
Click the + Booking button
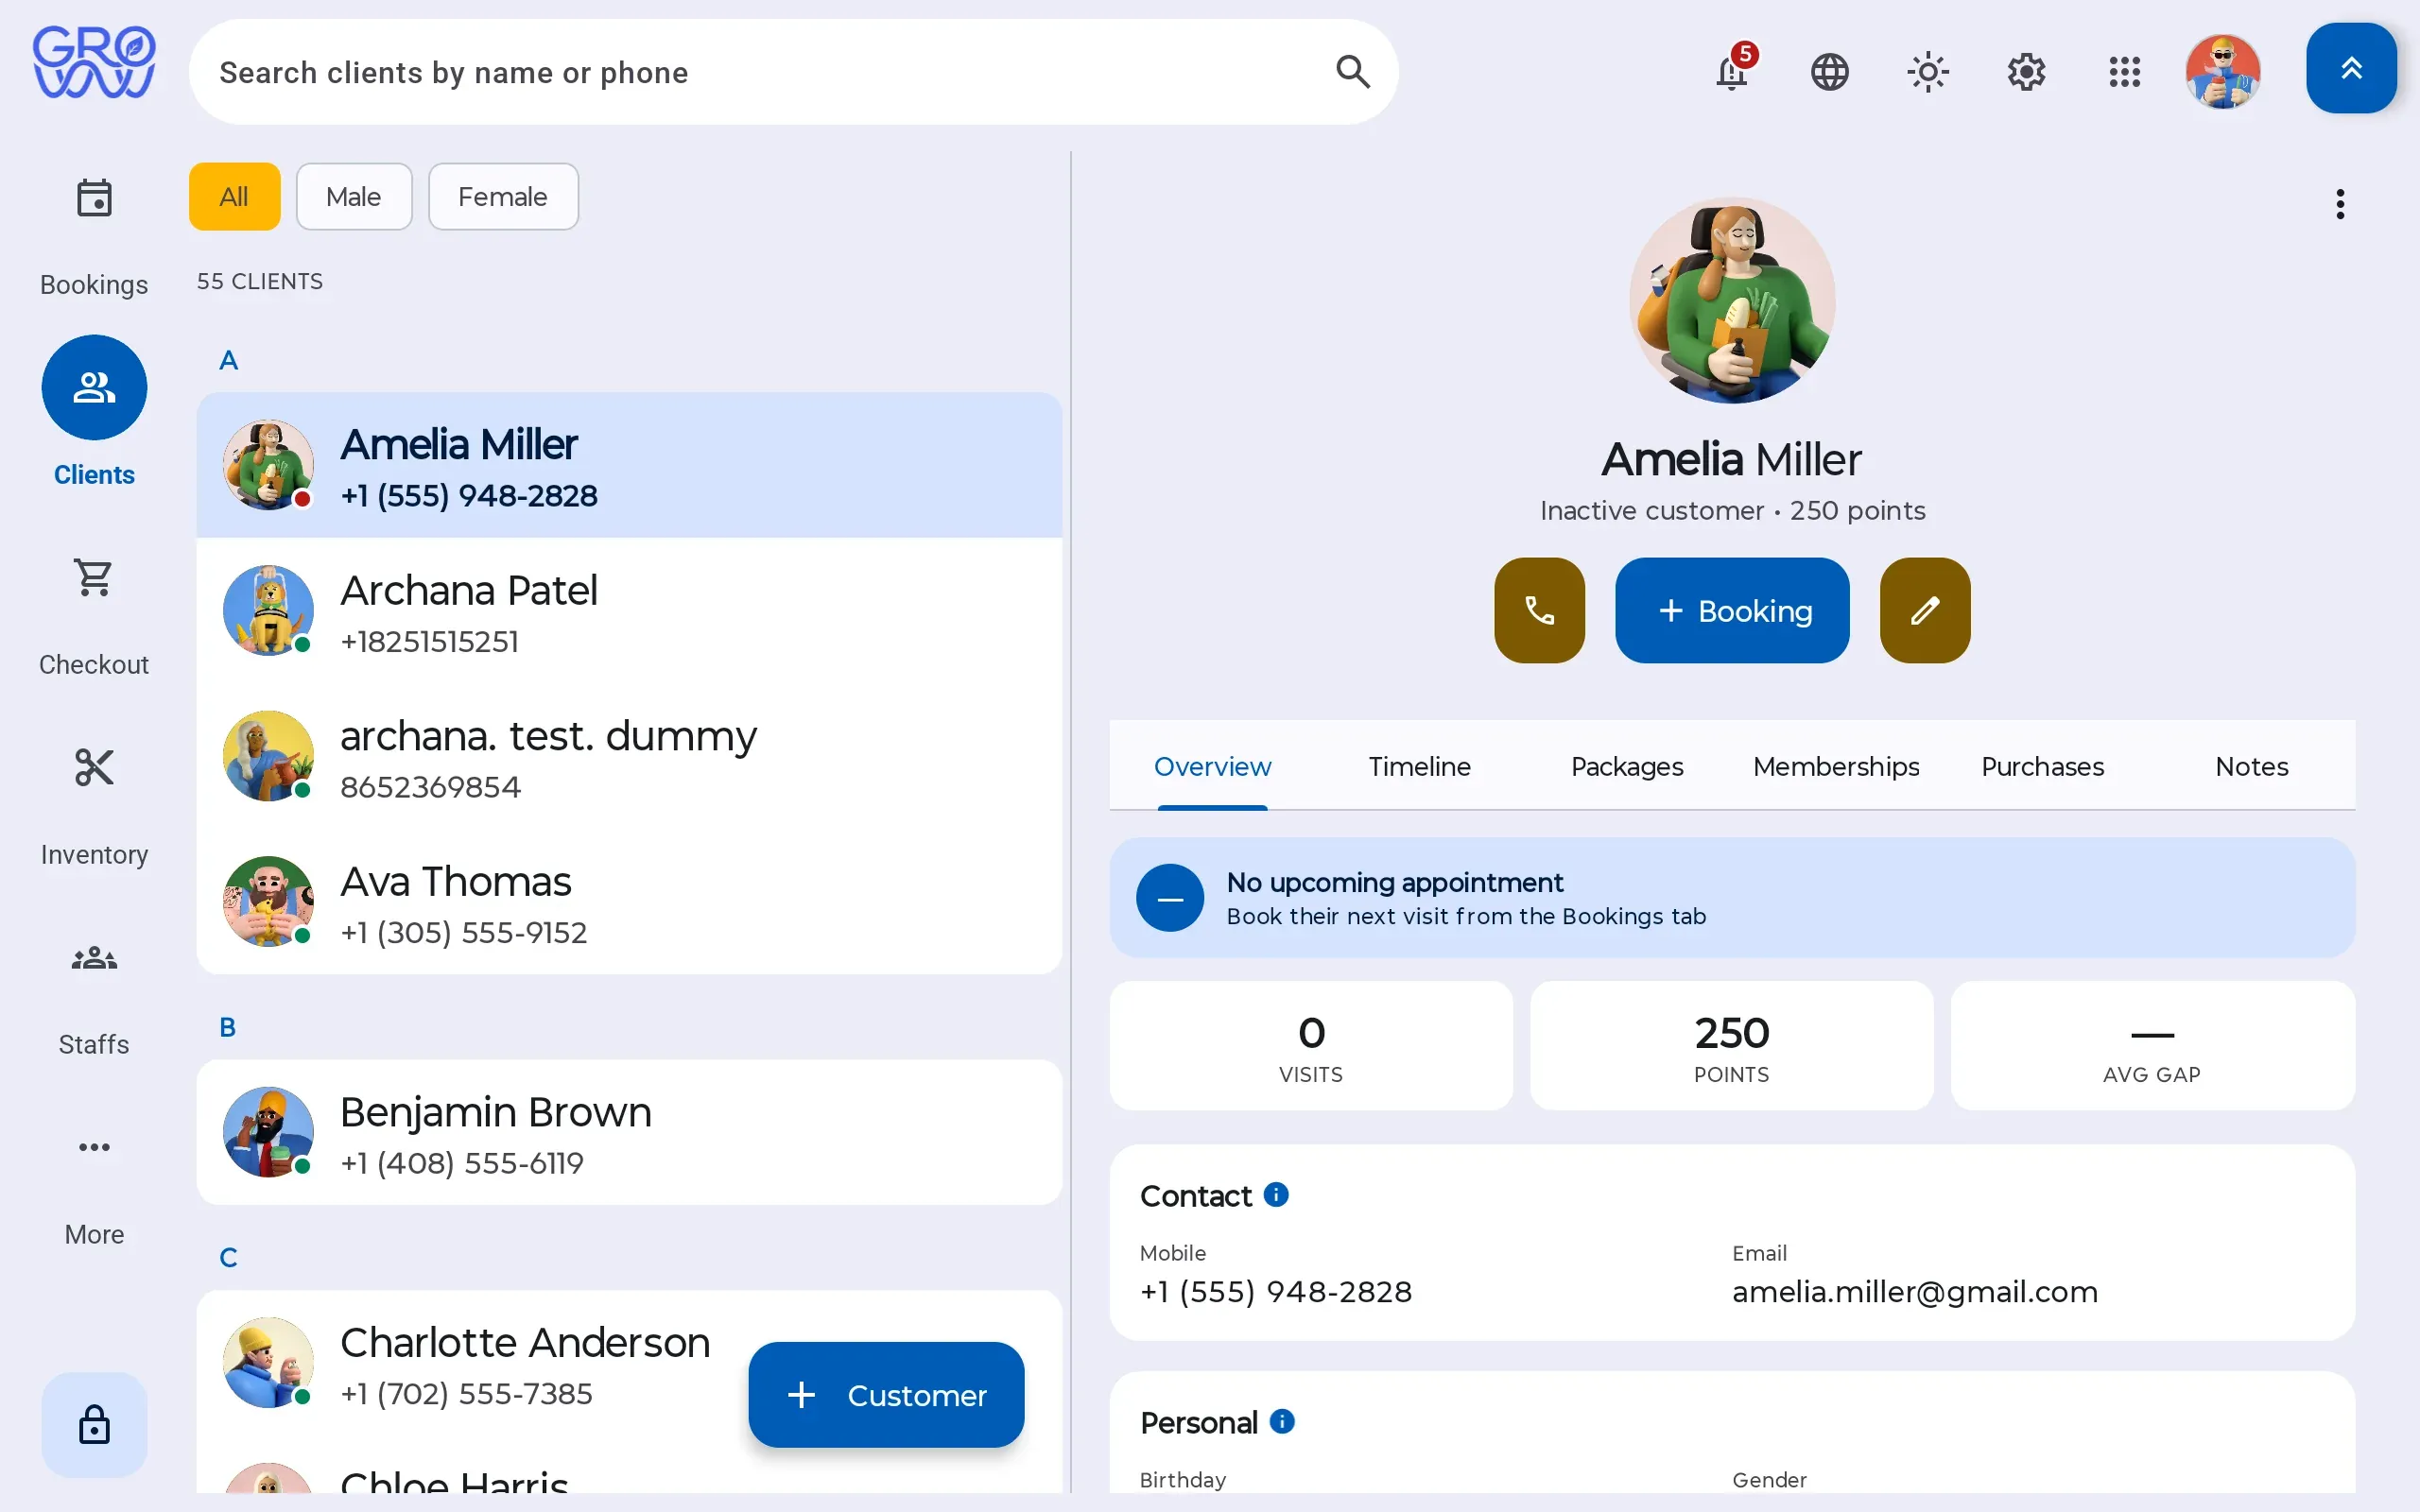[1732, 610]
